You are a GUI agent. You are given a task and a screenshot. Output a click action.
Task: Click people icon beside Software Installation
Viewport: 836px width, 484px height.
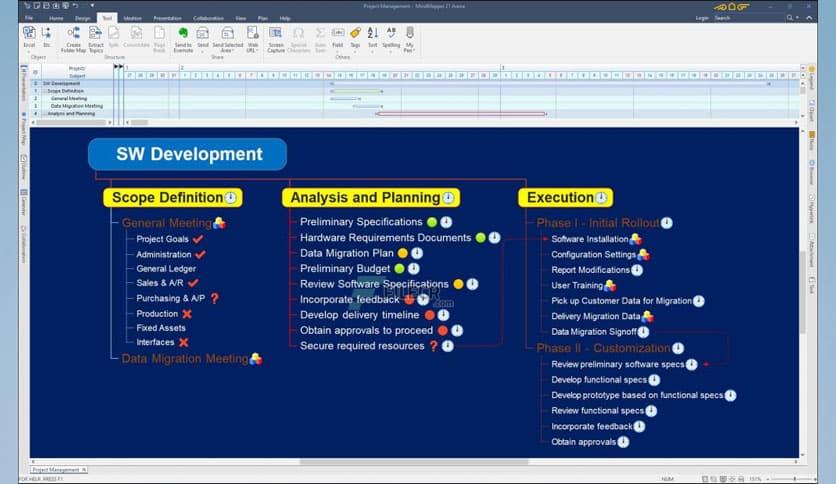click(x=635, y=239)
